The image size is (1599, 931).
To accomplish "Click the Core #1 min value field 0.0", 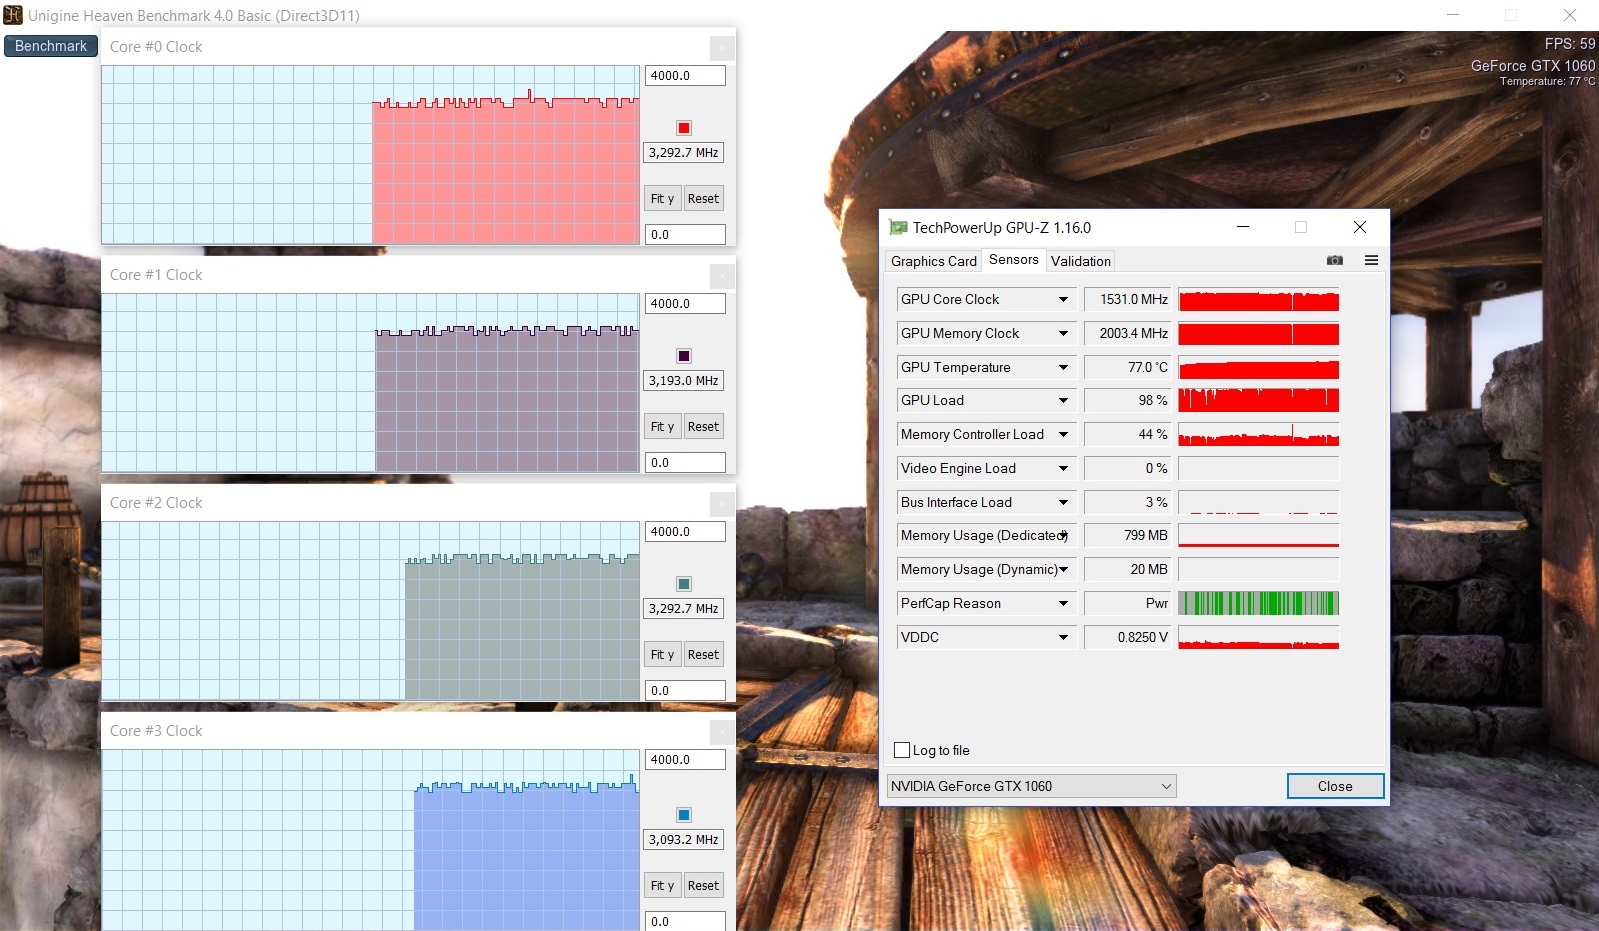I will click(685, 463).
